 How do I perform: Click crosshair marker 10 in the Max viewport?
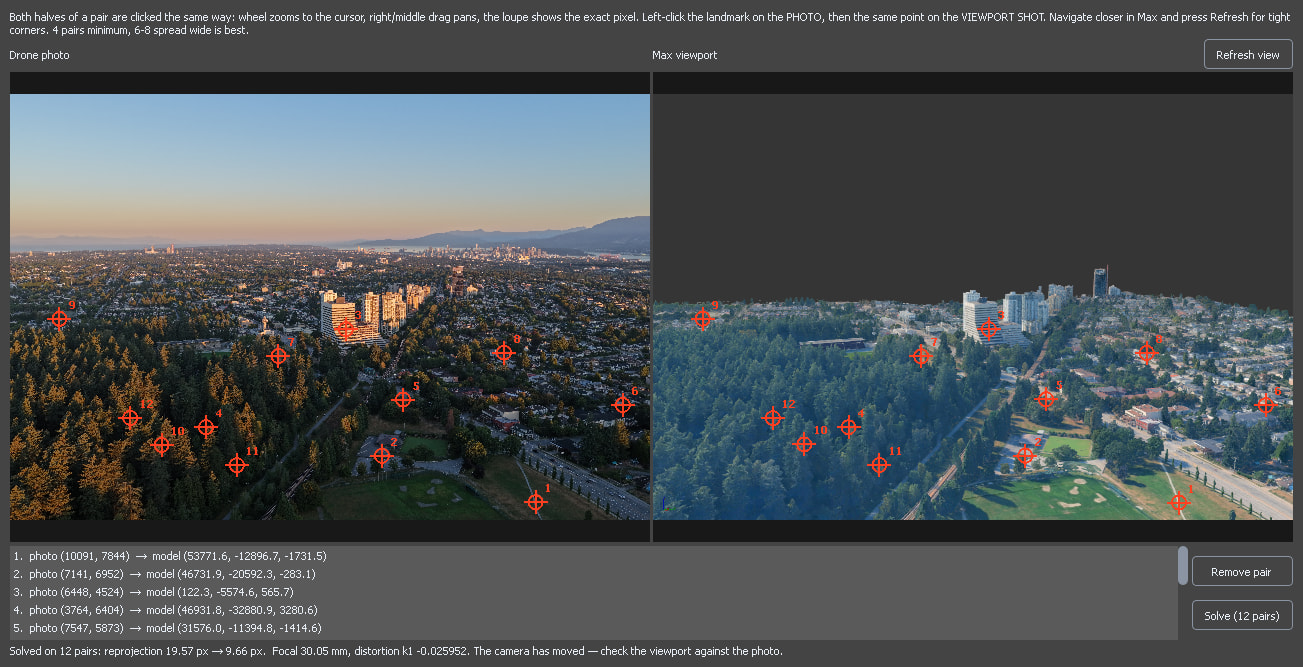(804, 444)
